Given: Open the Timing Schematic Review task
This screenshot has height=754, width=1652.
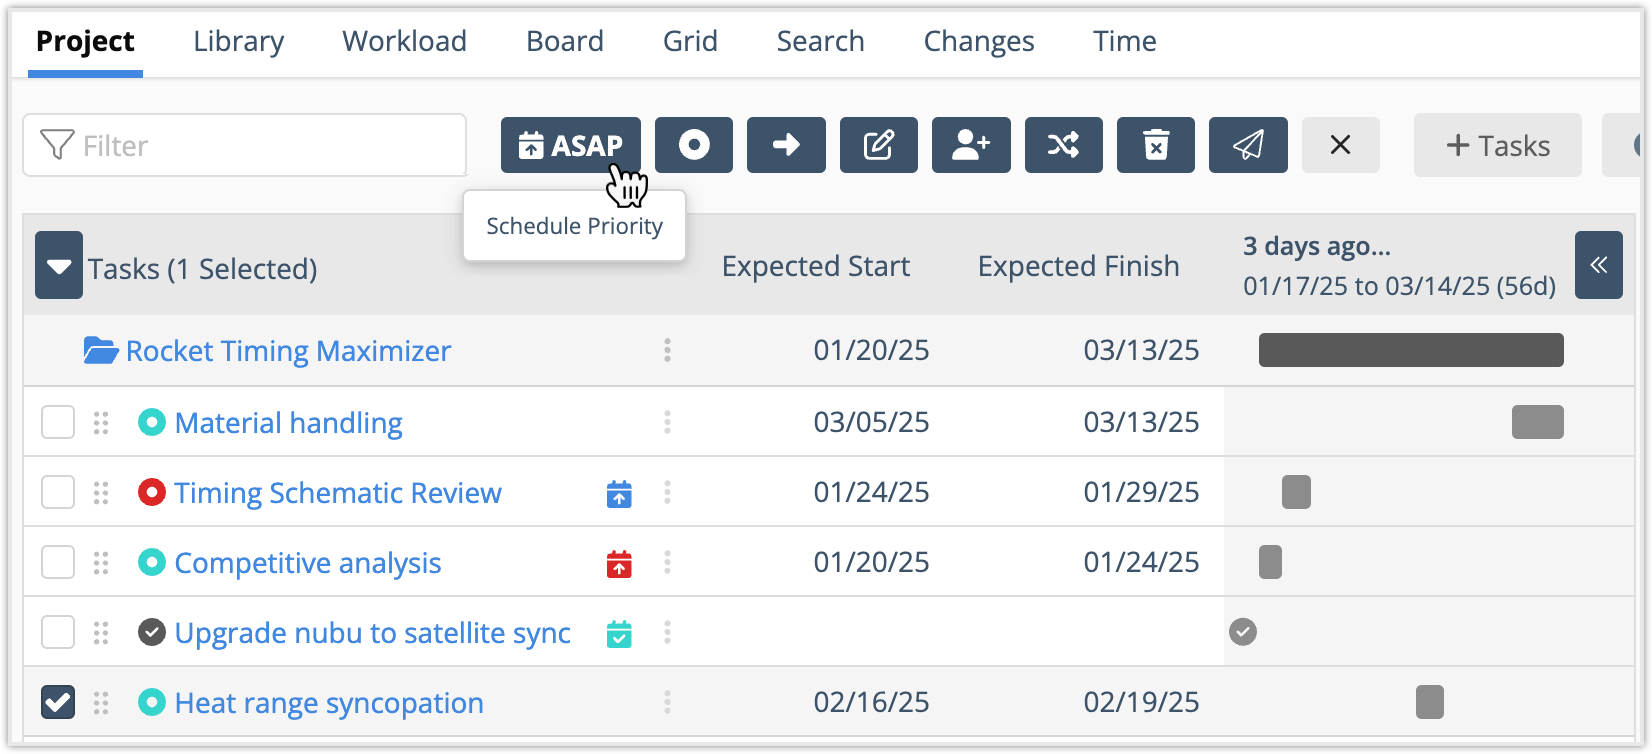Looking at the screenshot, I should [338, 493].
